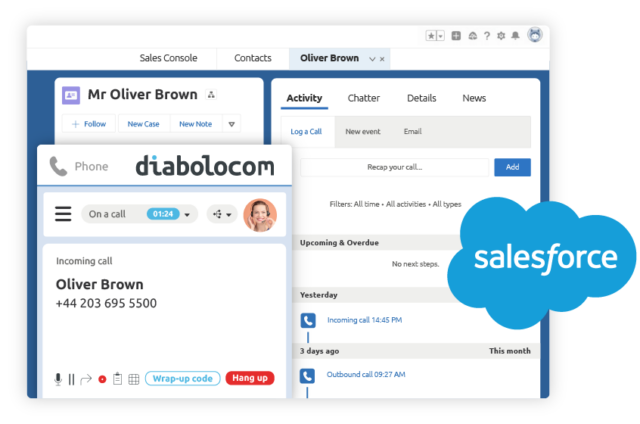The image size is (640, 424).
Task: Select the Log a Call subtab
Action: tap(306, 131)
